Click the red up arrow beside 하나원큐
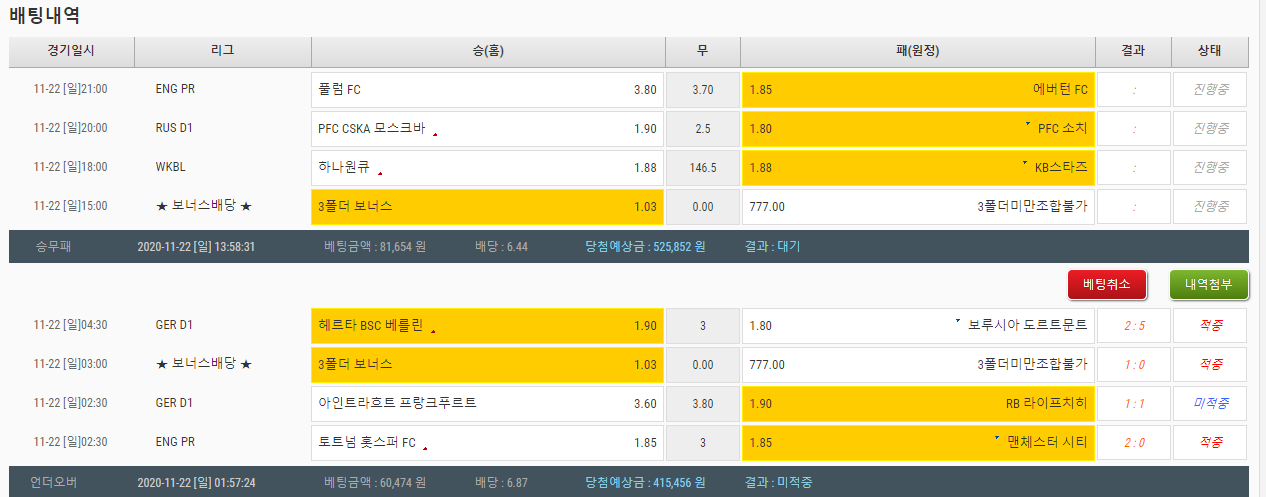 coord(380,172)
